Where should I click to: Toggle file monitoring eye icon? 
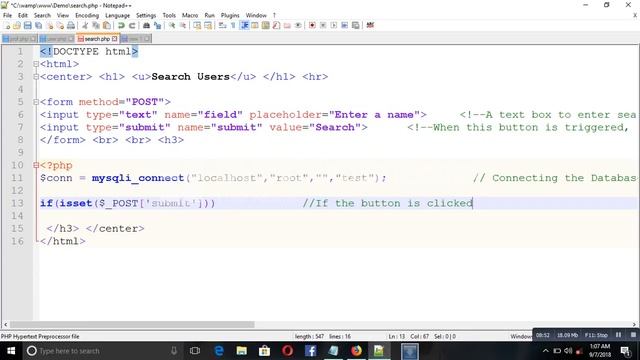coord(298,25)
